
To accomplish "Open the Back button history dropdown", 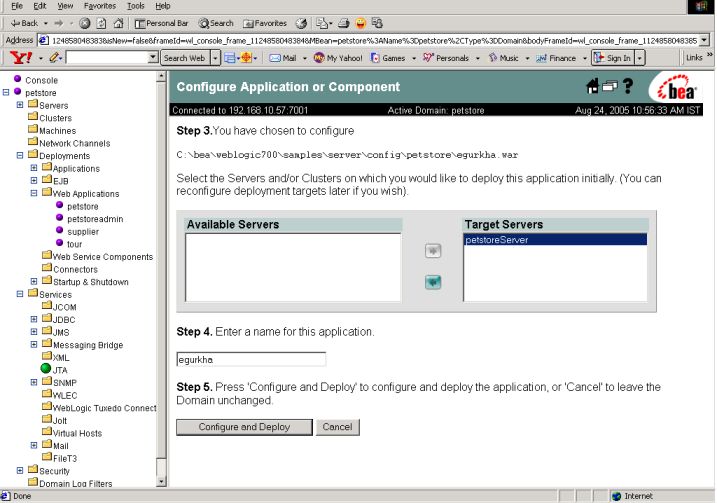I will click(x=45, y=23).
